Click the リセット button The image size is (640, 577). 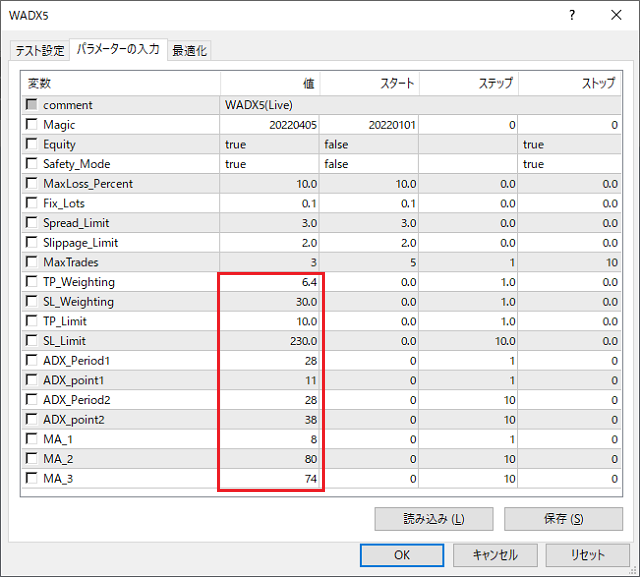[587, 555]
